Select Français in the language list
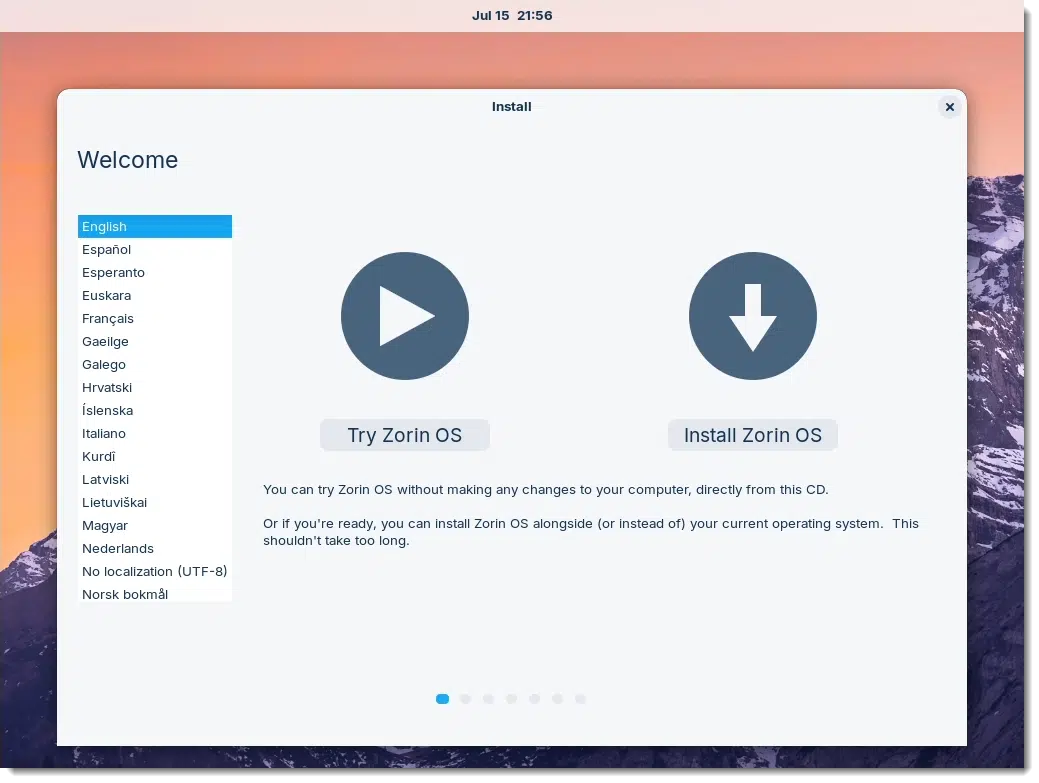1039x783 pixels. point(155,319)
